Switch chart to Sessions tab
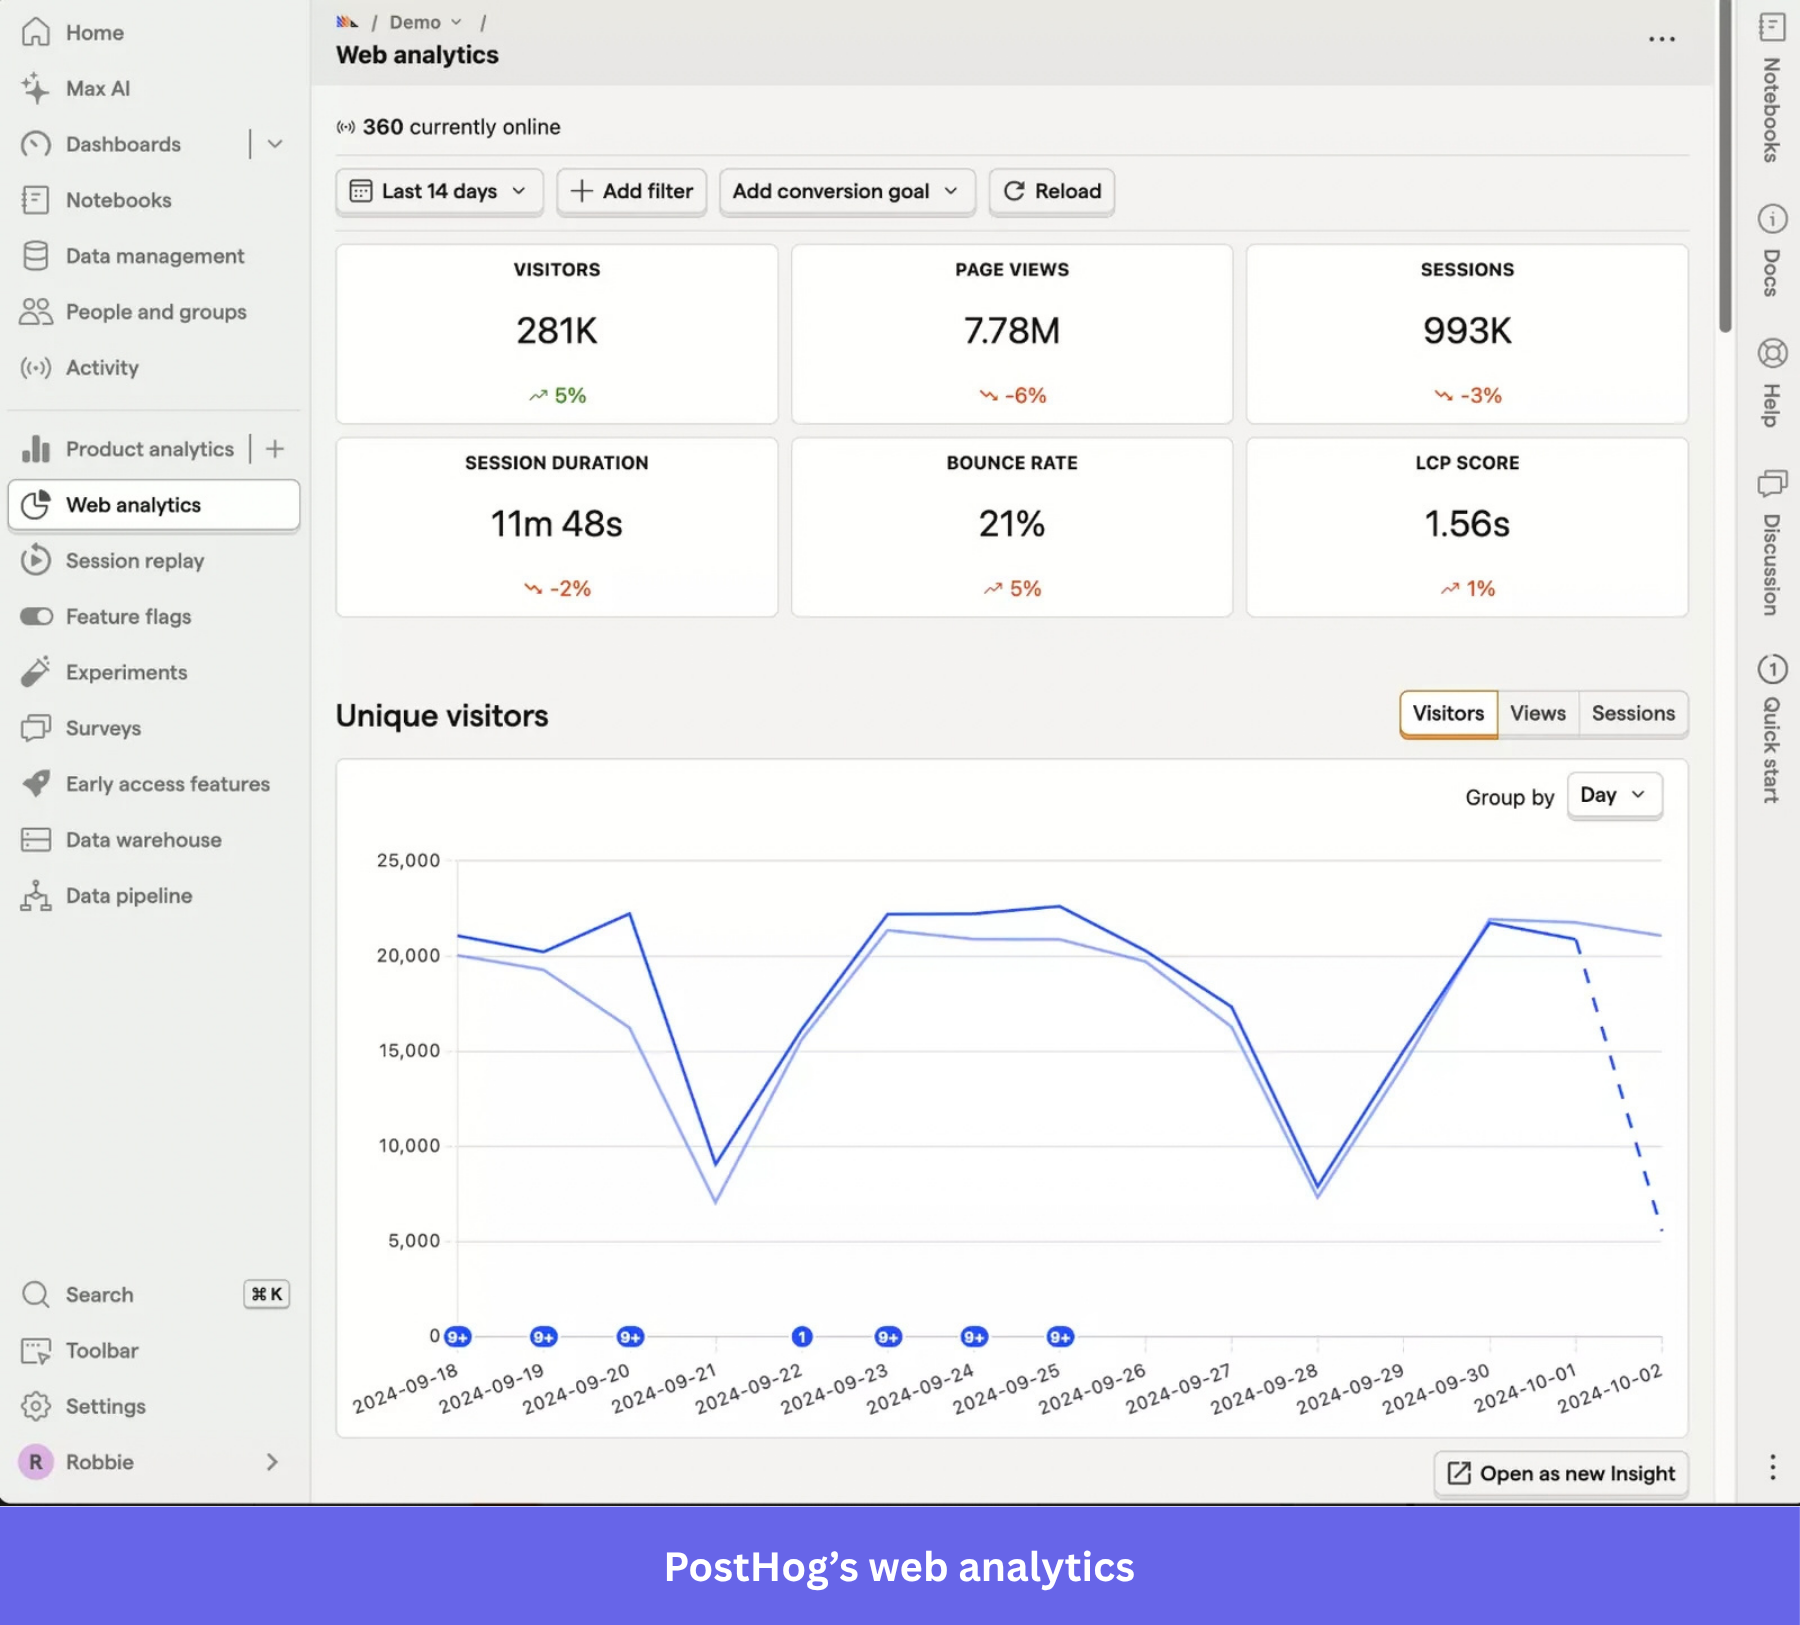1800x1625 pixels. pos(1633,714)
